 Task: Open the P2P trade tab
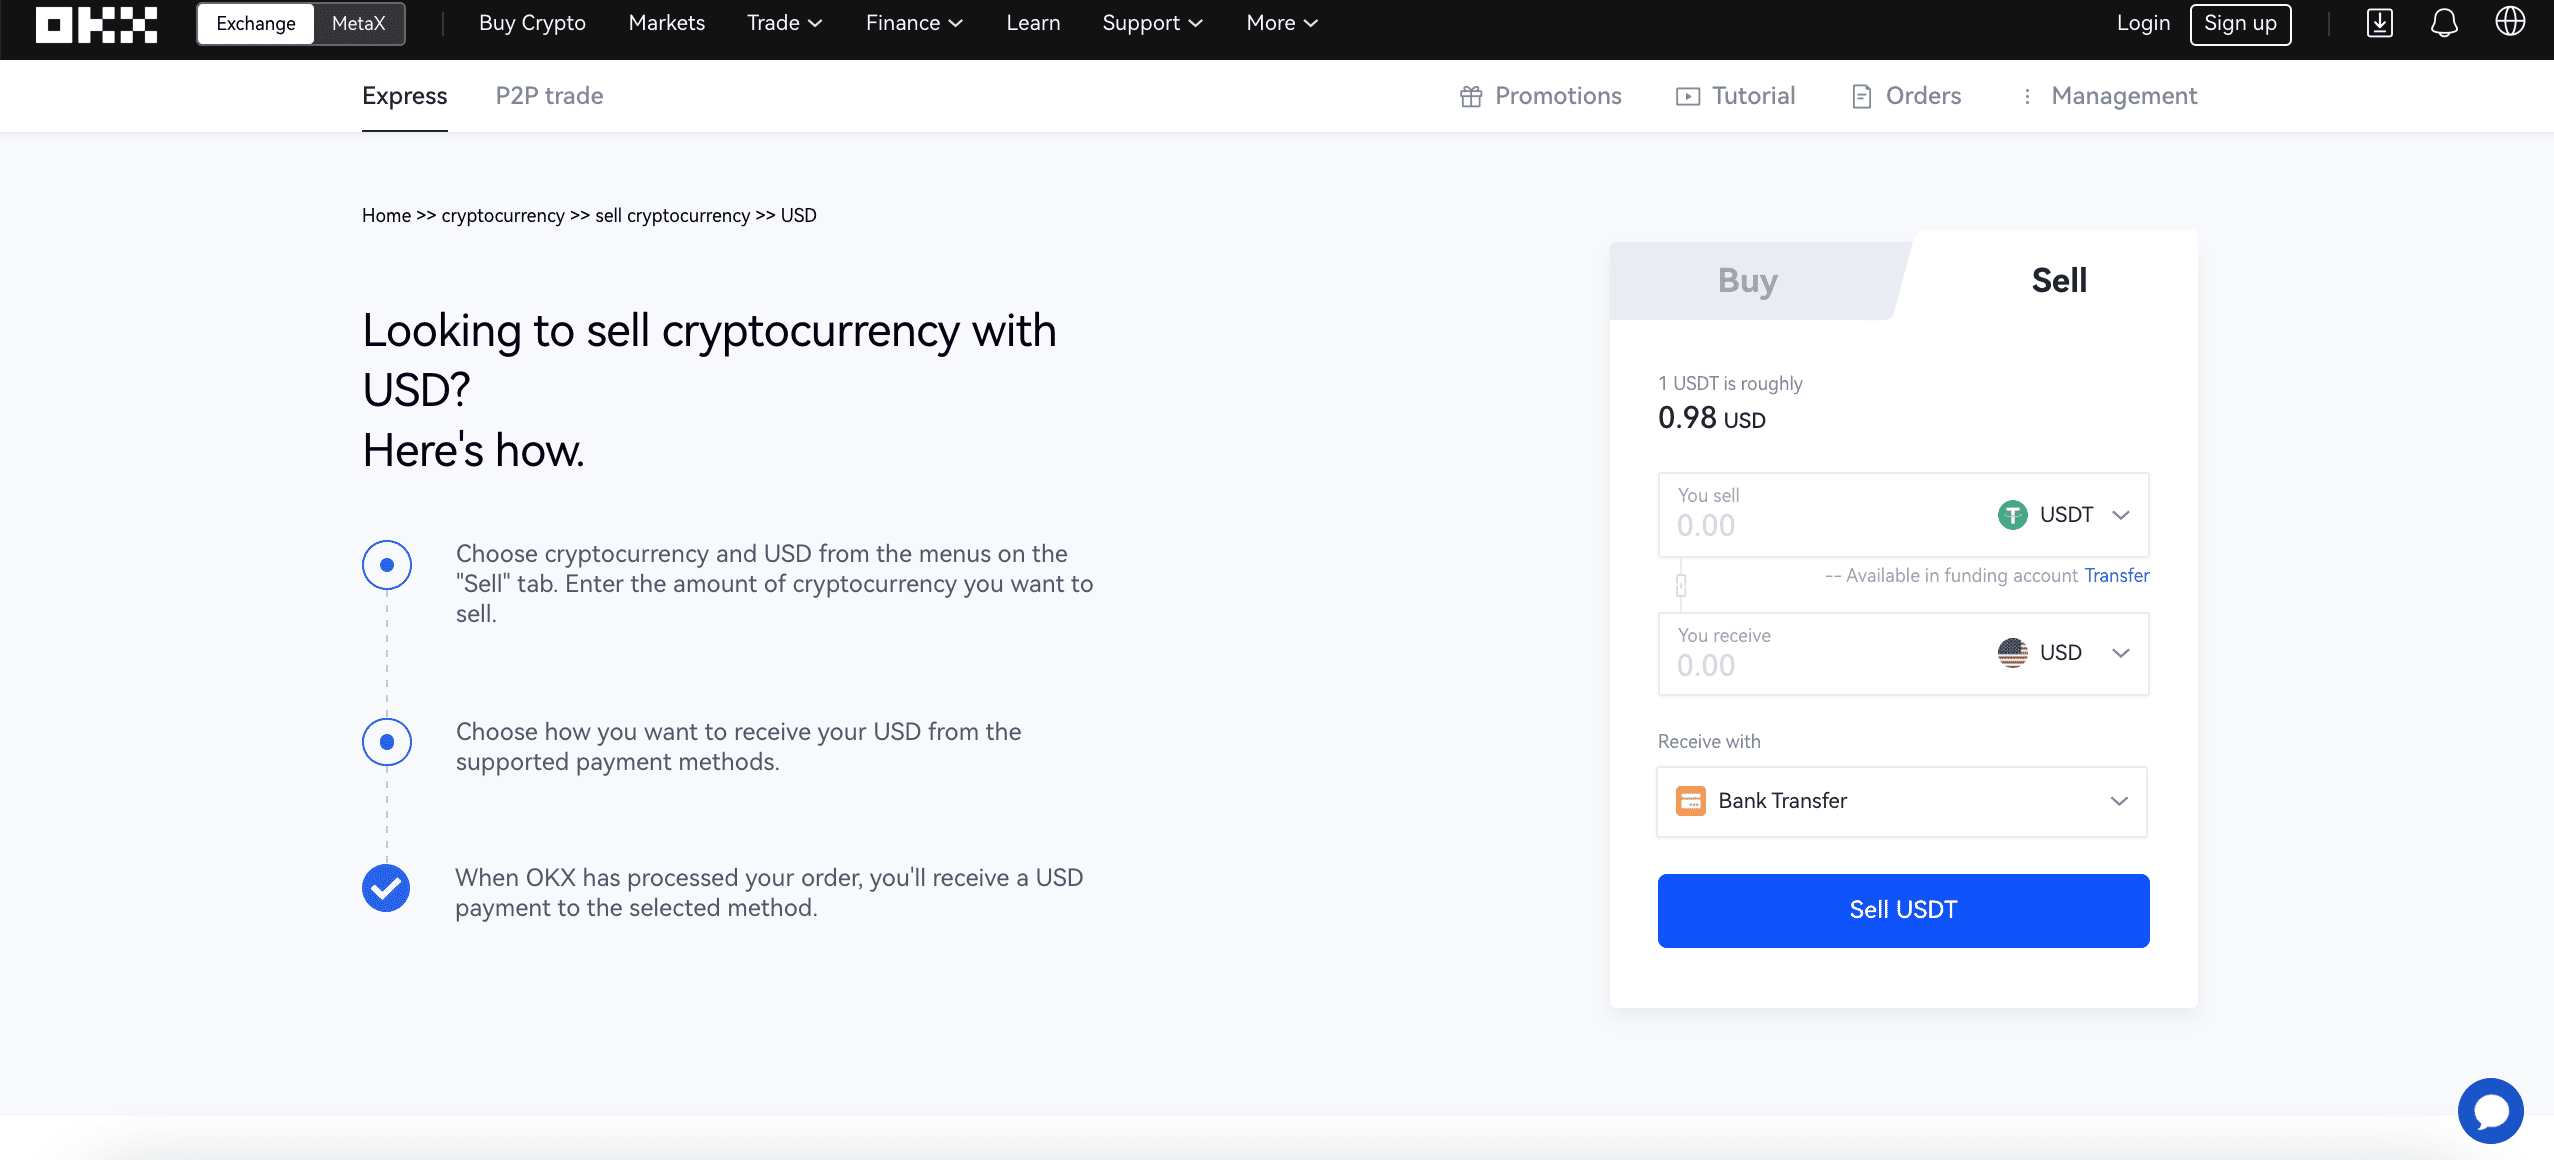(549, 96)
